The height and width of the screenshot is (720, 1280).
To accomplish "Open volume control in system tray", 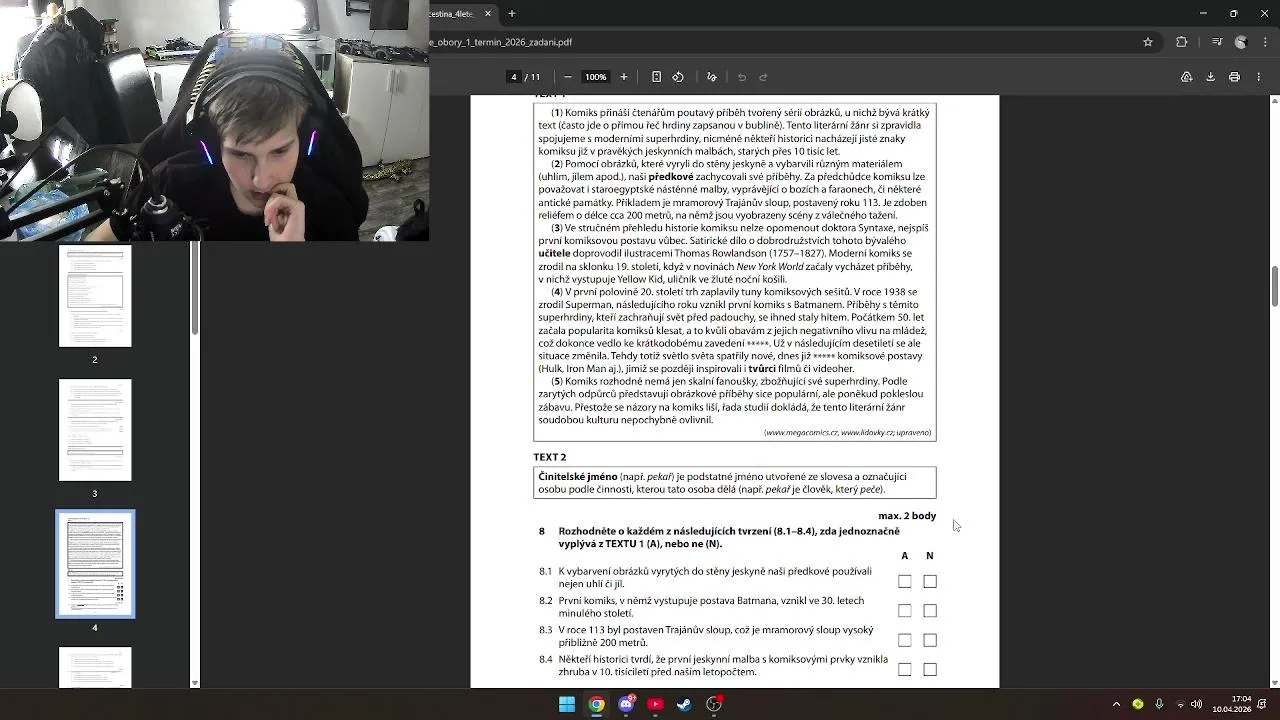I will click(x=1196, y=704).
